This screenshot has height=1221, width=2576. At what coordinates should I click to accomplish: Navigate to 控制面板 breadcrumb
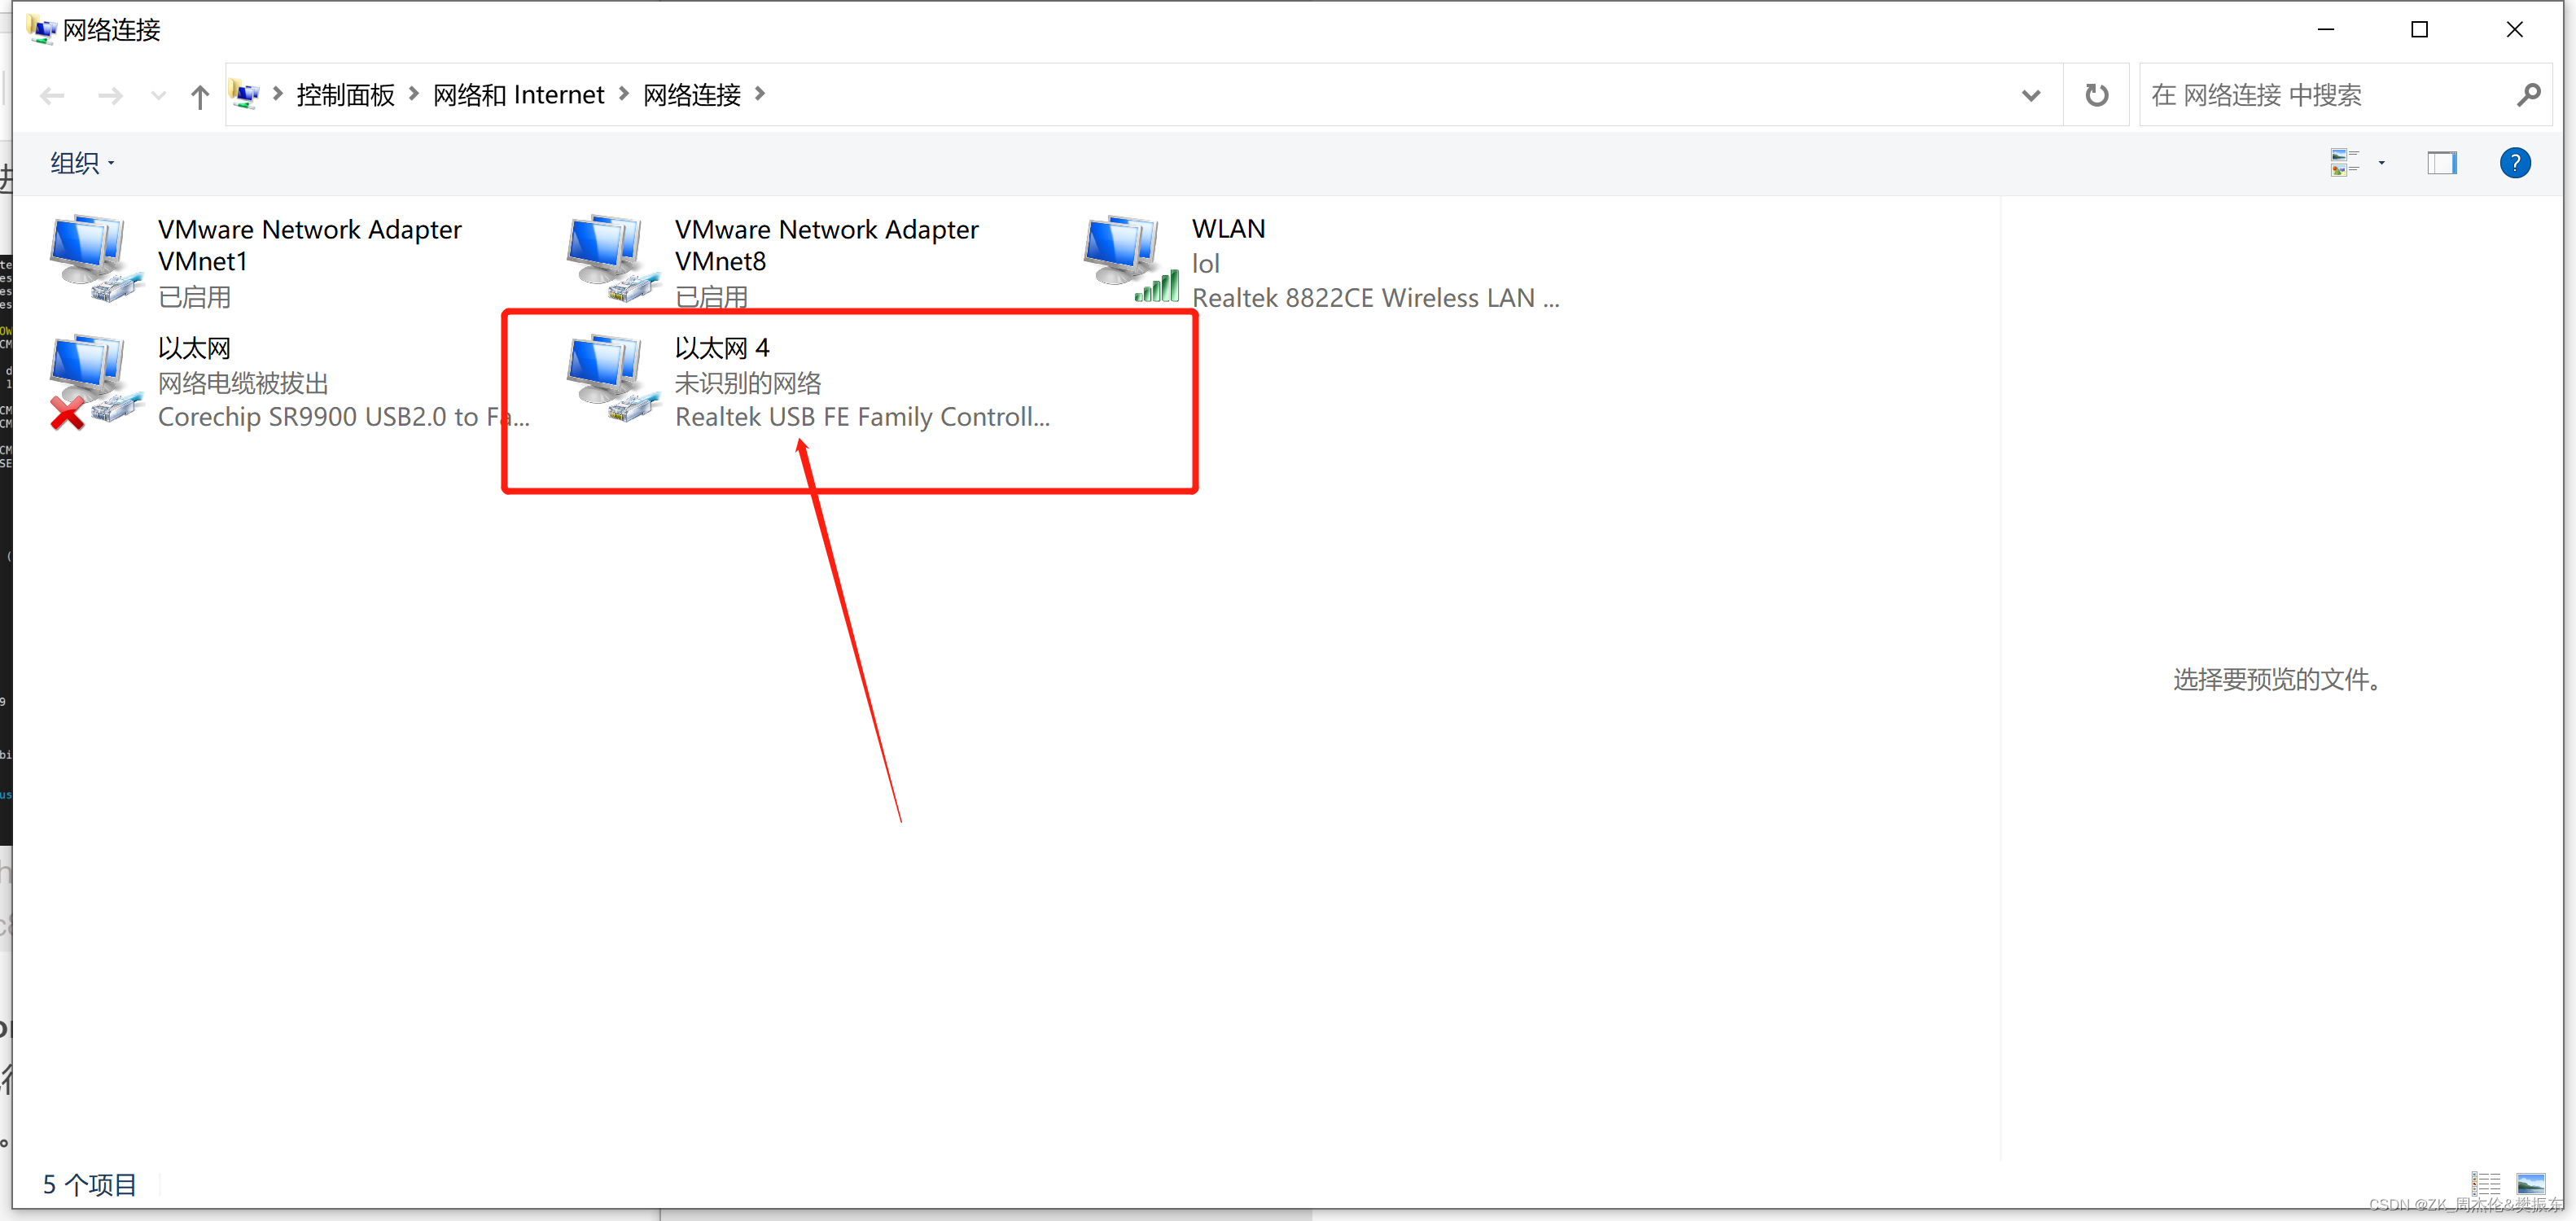click(x=345, y=95)
